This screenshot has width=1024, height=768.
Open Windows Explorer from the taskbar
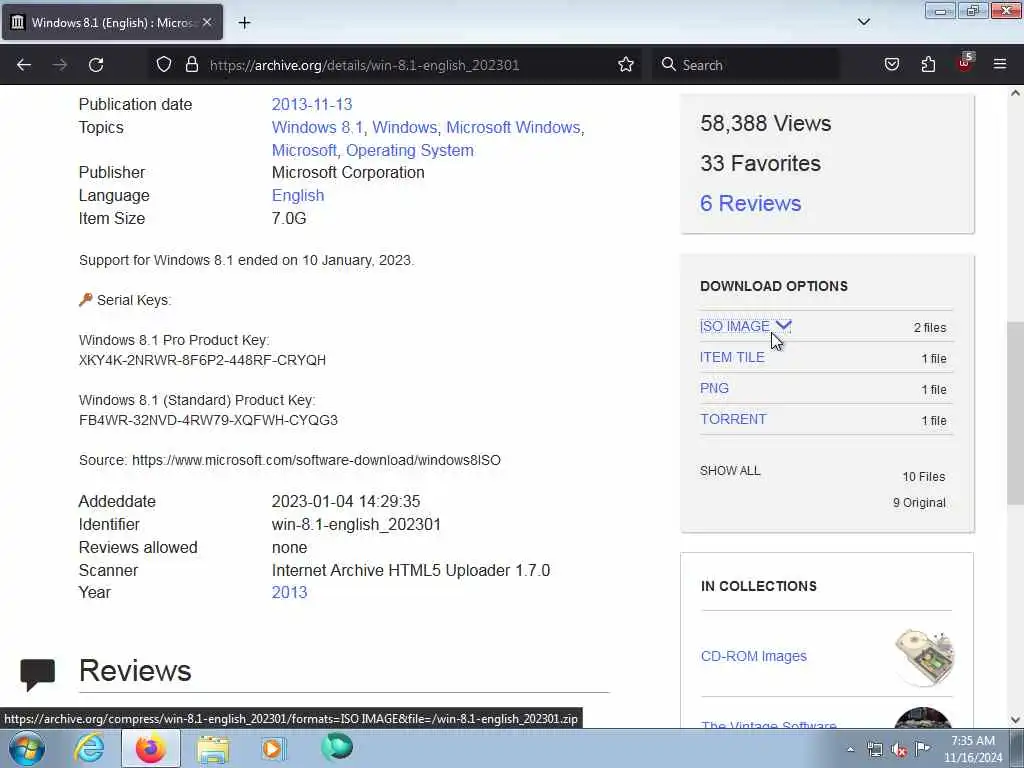click(x=213, y=749)
